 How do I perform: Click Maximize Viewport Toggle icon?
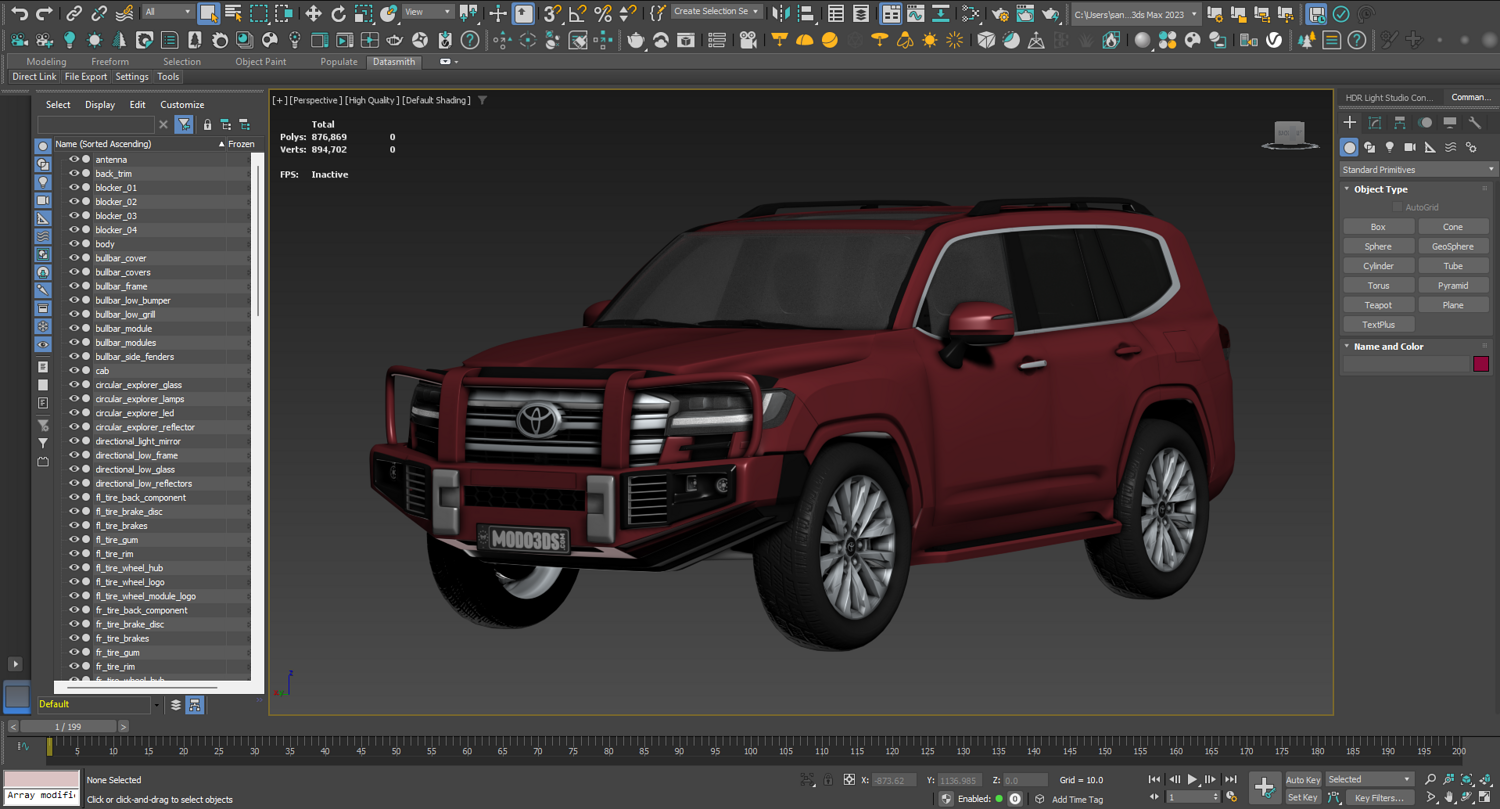[1486, 797]
